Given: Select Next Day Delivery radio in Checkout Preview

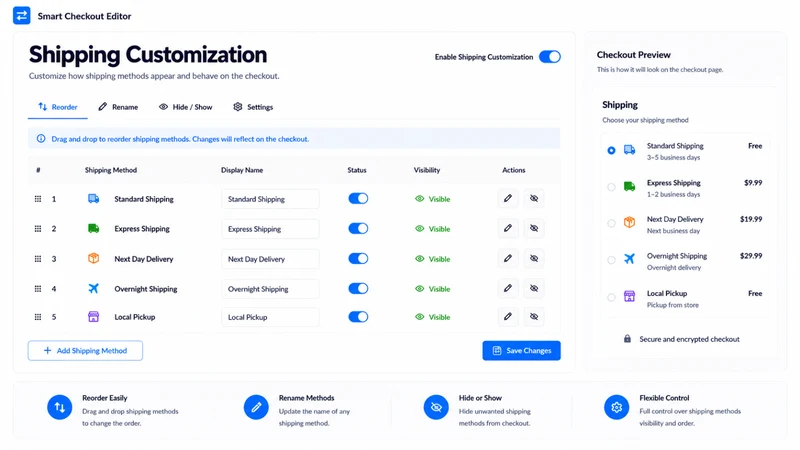Looking at the screenshot, I should tap(611, 223).
